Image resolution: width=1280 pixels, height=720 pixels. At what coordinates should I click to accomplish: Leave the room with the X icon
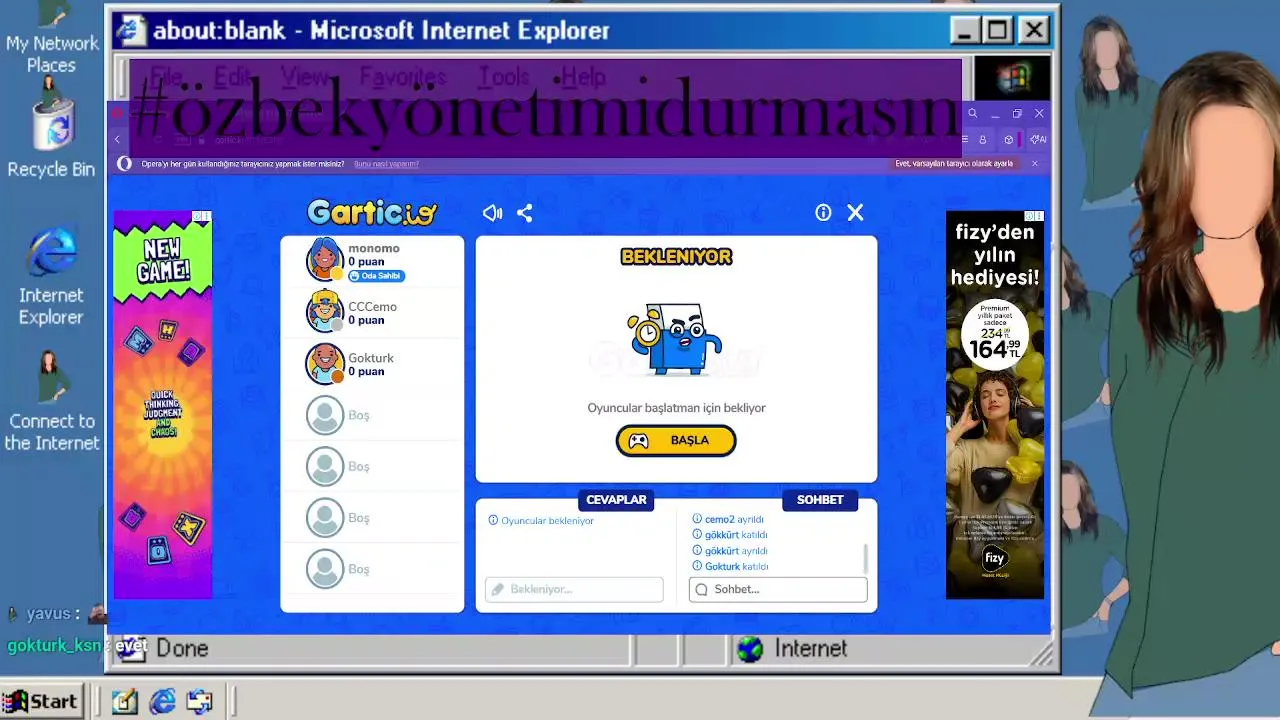(x=855, y=212)
